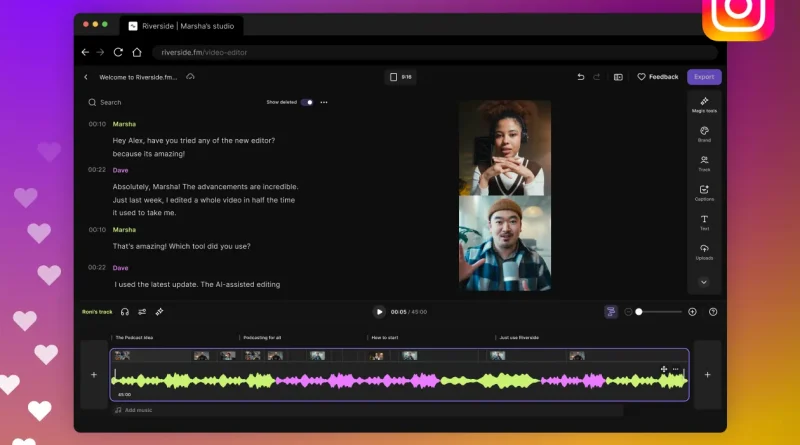Screen dimensions: 800x445
Task: Click the 'Welcome to Riverside.fm...' project title
Action: coord(138,78)
